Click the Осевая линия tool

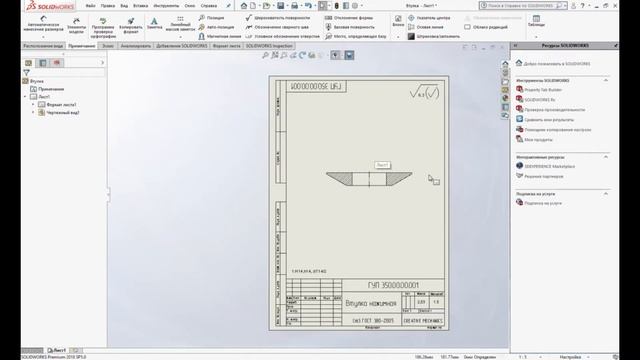click(x=426, y=27)
